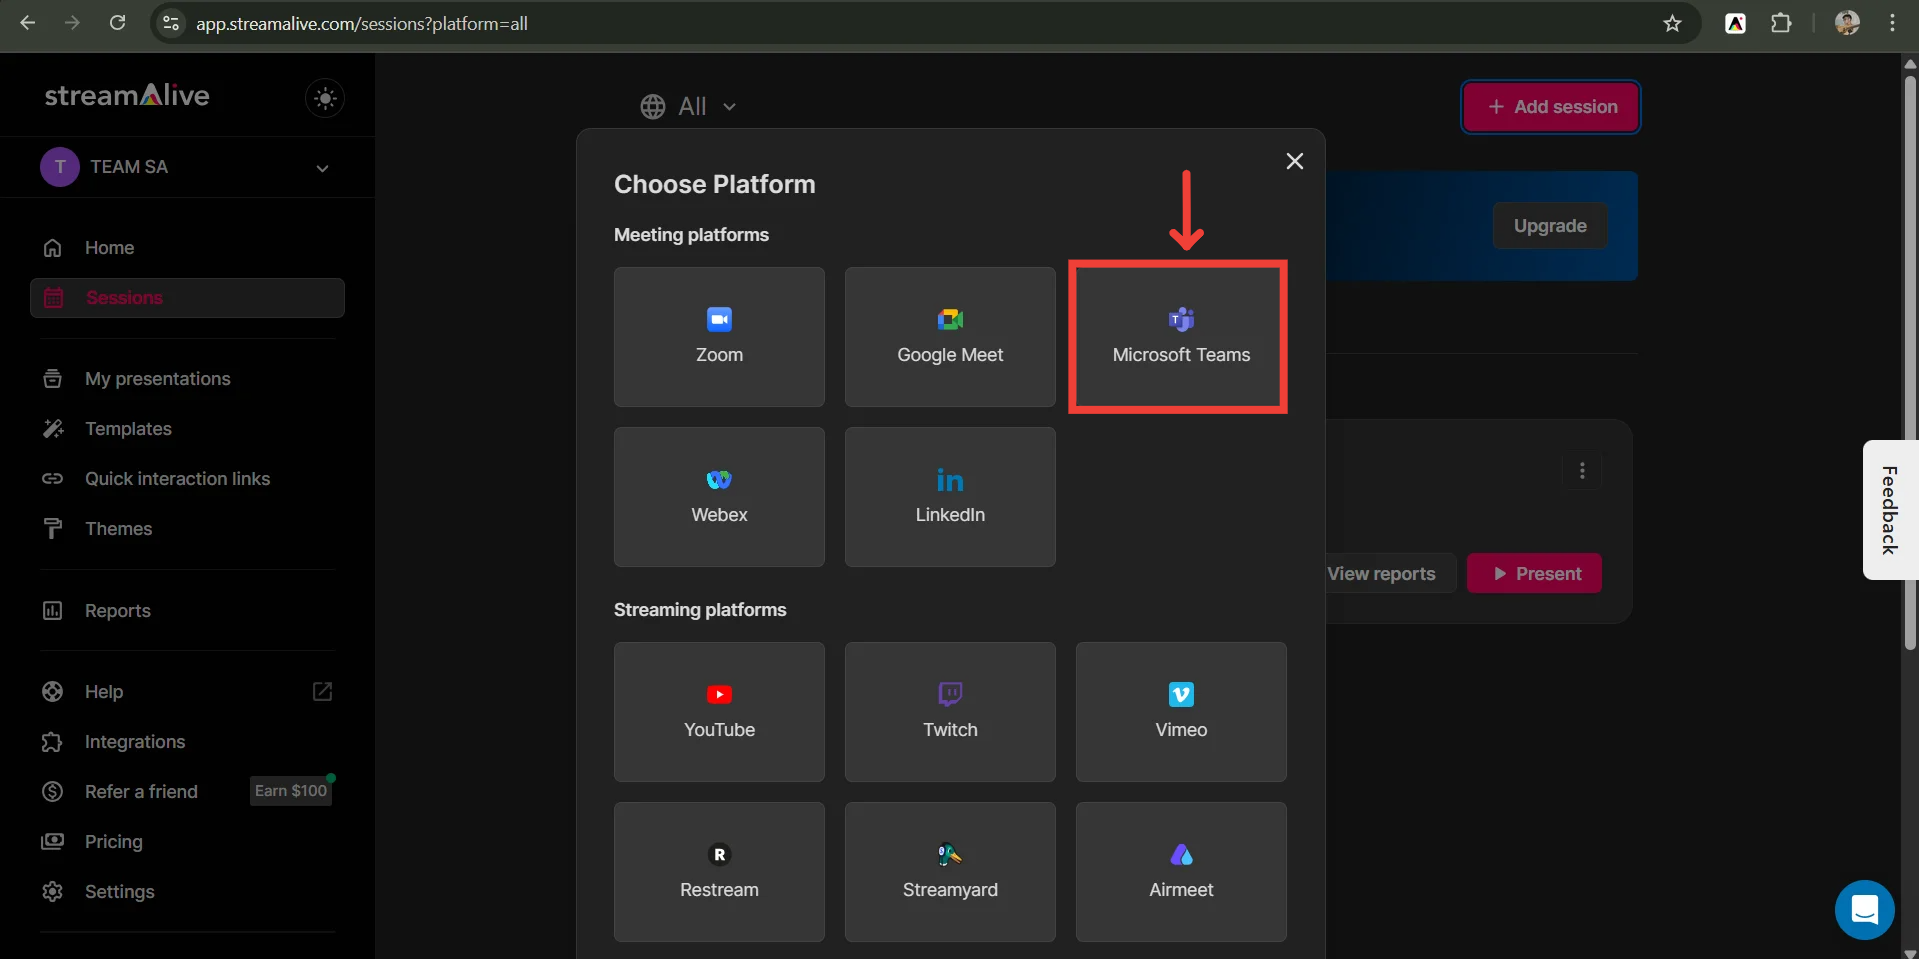Pick the Vimeo streaming tile
Image resolution: width=1919 pixels, height=959 pixels.
[x=1181, y=712]
